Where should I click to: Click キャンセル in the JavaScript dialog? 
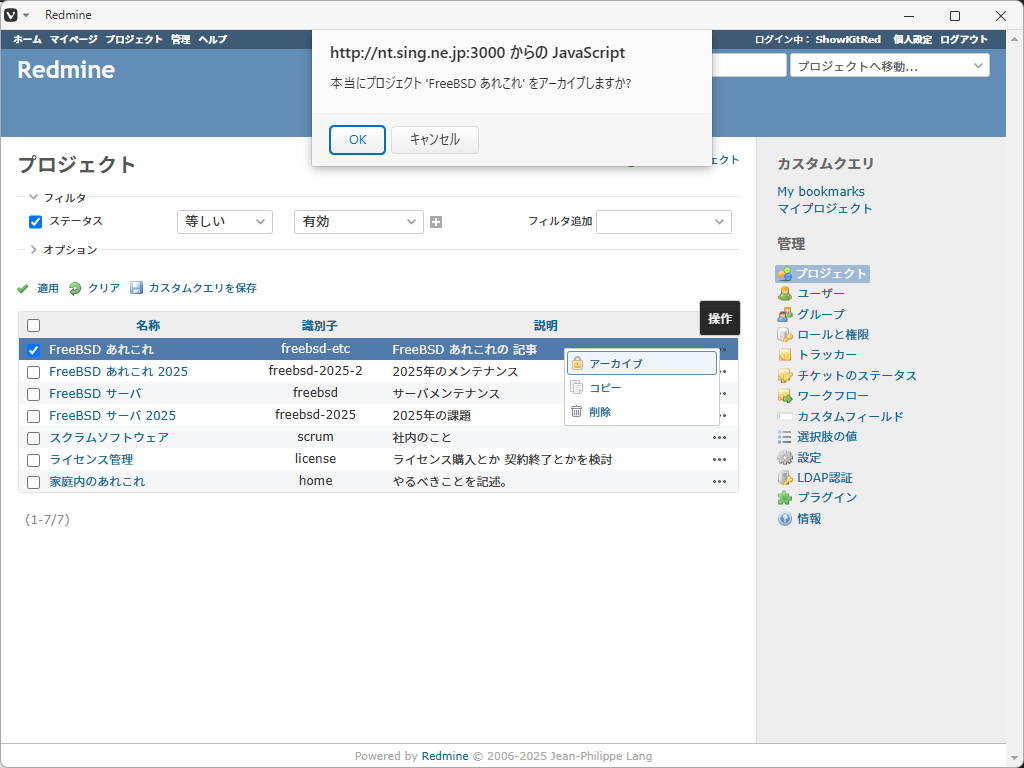[435, 140]
